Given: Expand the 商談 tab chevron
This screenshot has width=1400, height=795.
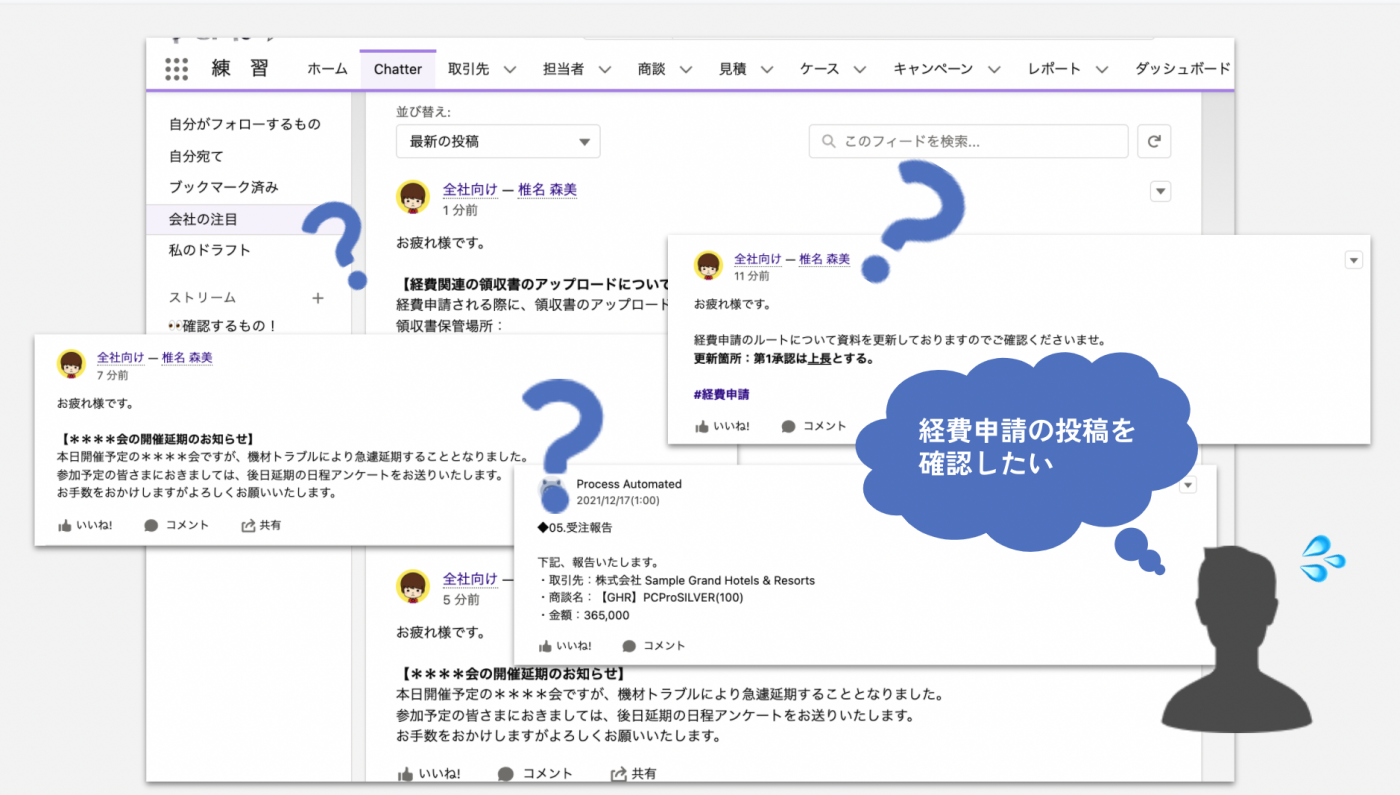Looking at the screenshot, I should (686, 70).
